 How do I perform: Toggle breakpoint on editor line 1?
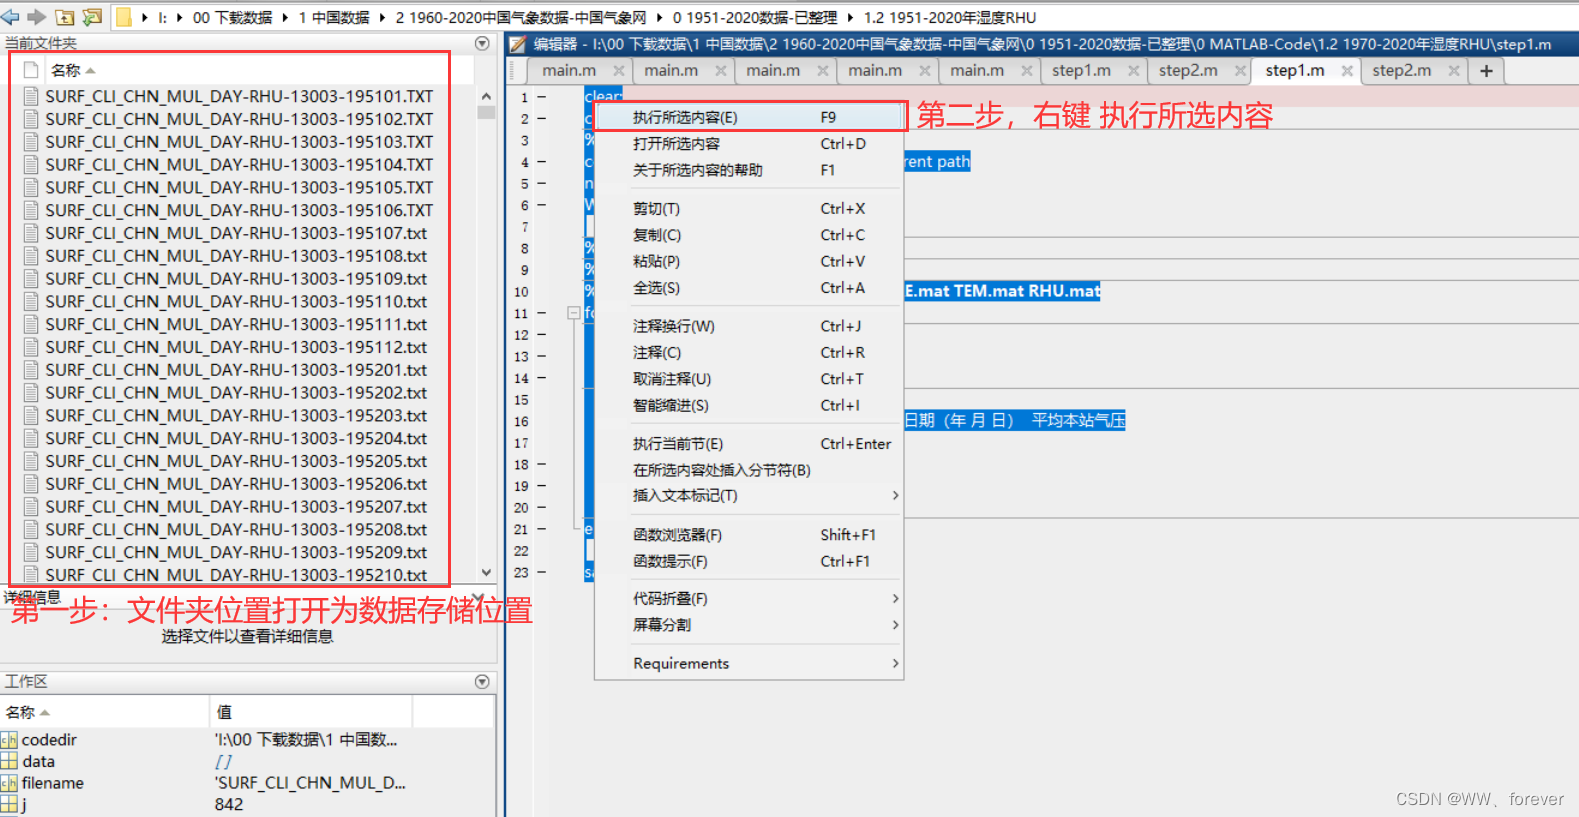542,97
